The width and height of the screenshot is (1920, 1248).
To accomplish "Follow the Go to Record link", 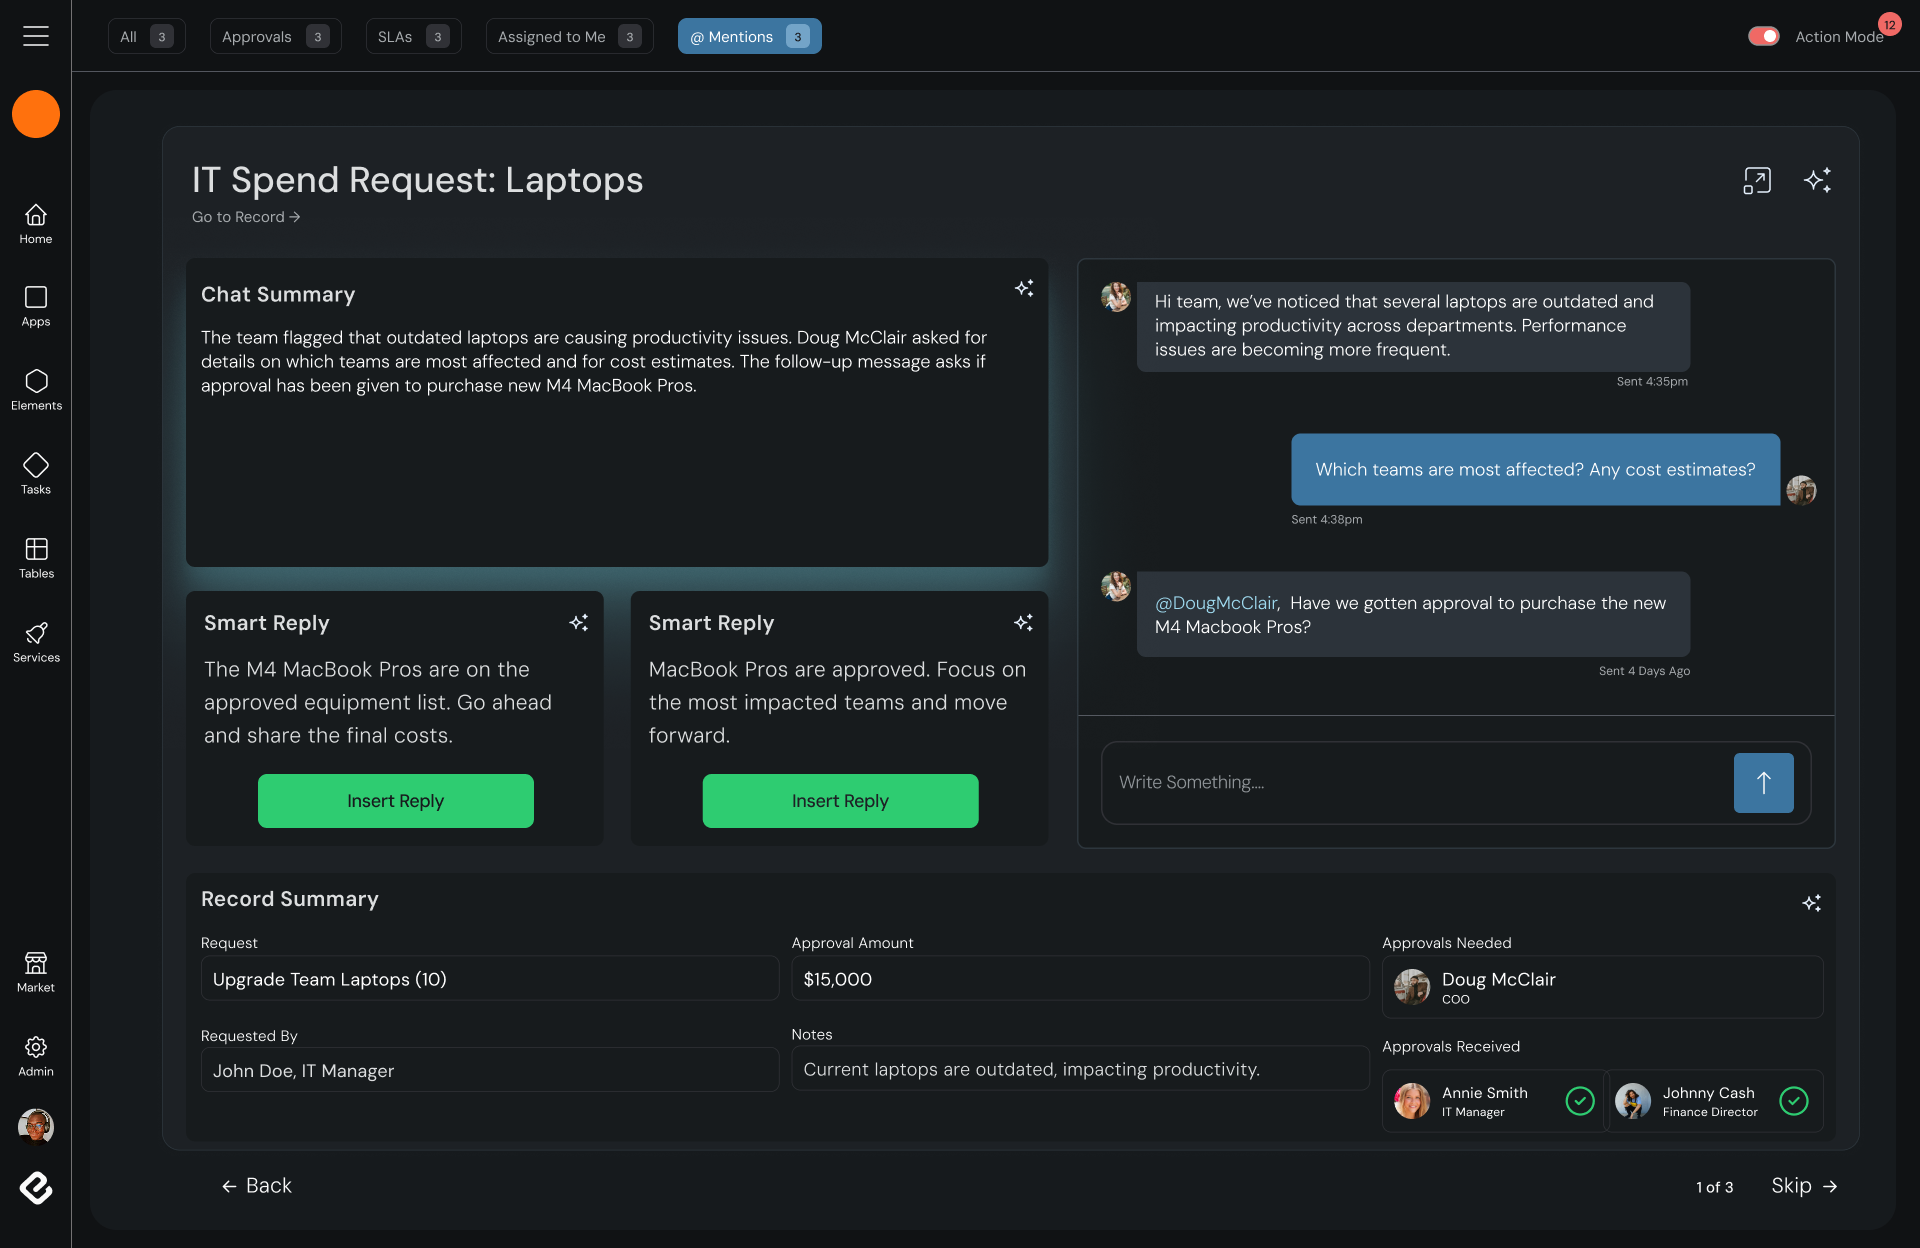I will [x=246, y=217].
